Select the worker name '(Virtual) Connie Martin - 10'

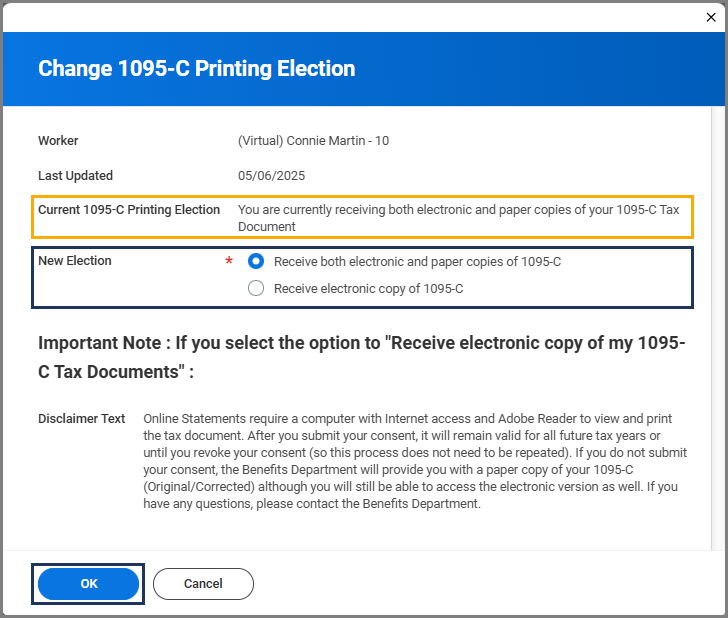tap(313, 141)
